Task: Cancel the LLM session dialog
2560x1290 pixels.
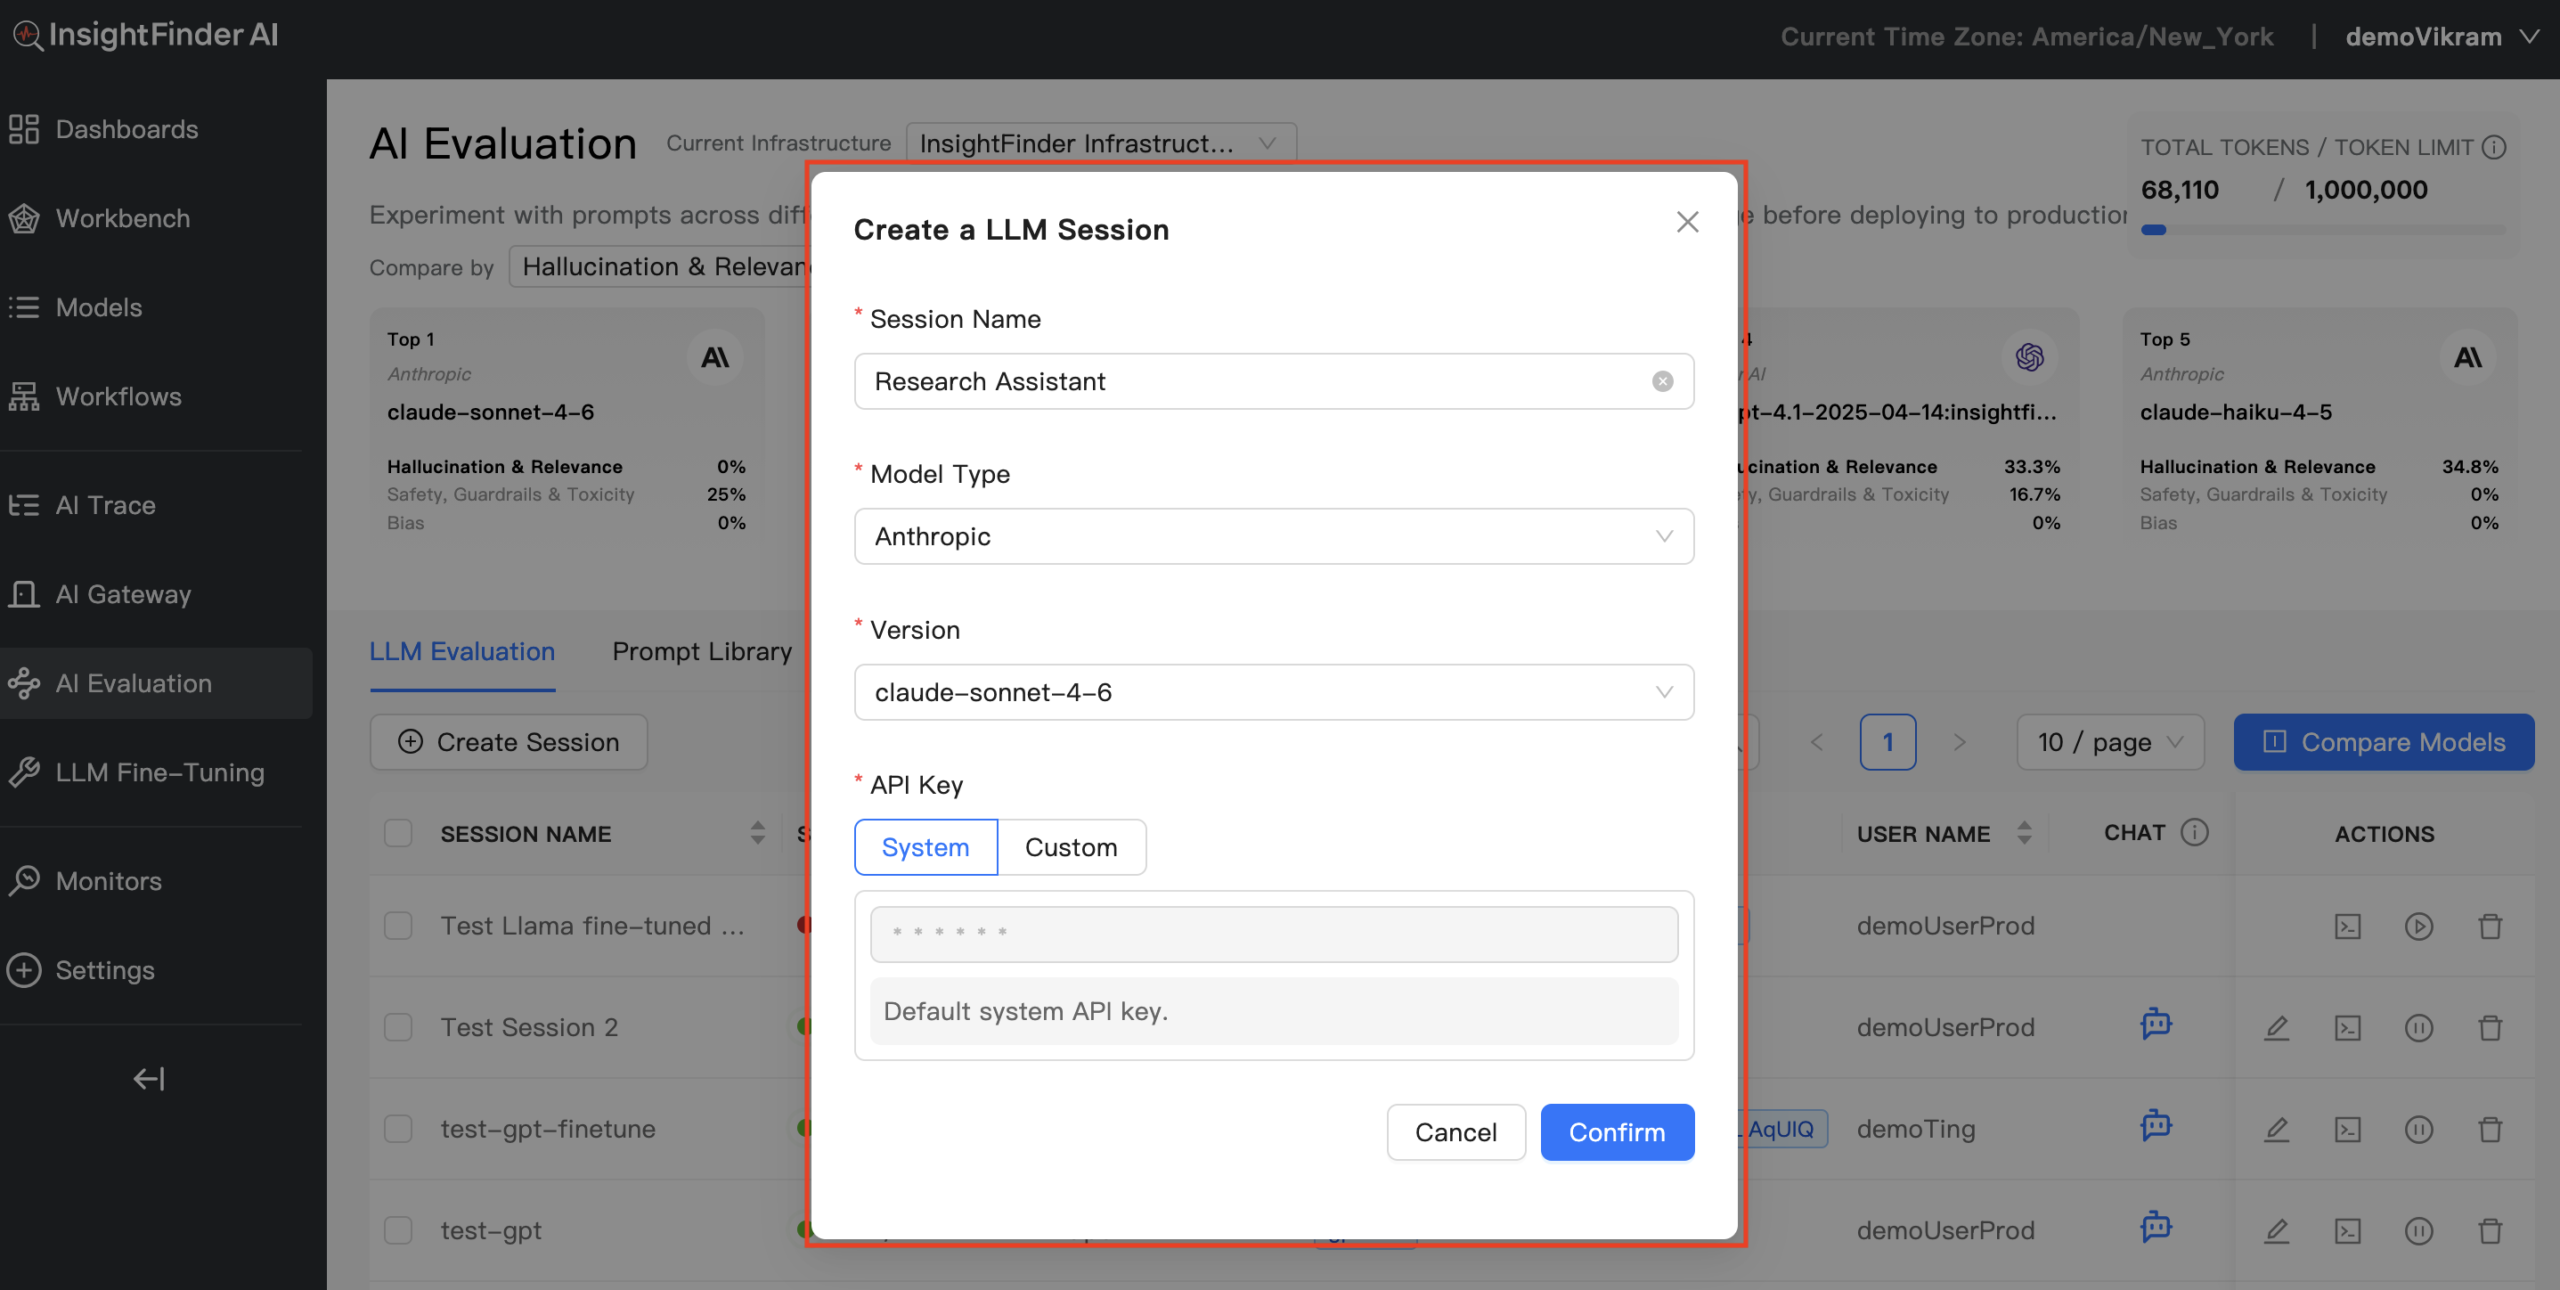Action: (x=1456, y=1132)
